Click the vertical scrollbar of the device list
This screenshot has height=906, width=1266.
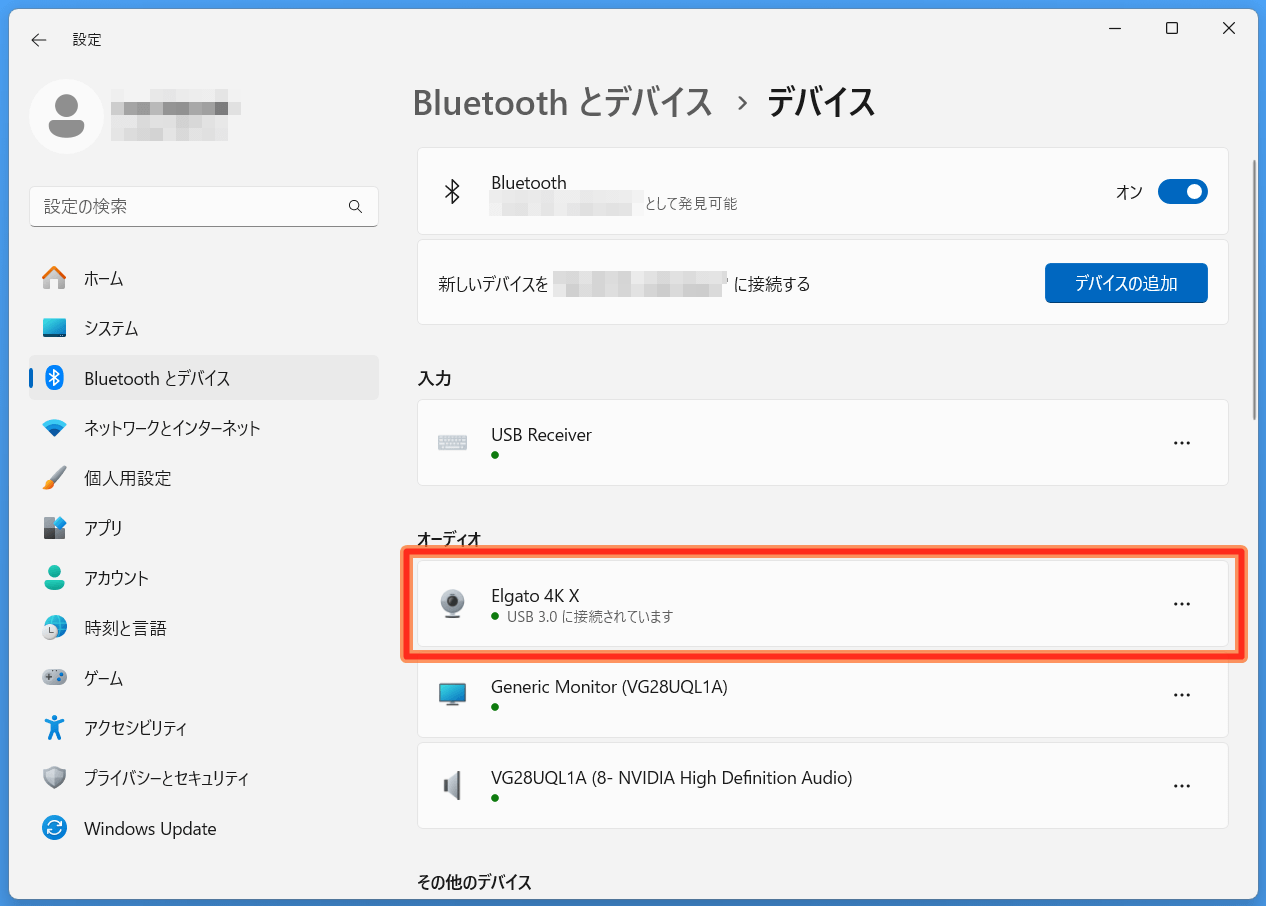click(1254, 290)
